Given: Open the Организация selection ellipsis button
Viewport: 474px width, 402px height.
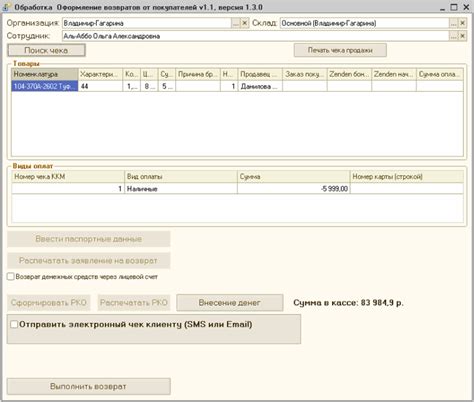Looking at the screenshot, I should [235, 23].
